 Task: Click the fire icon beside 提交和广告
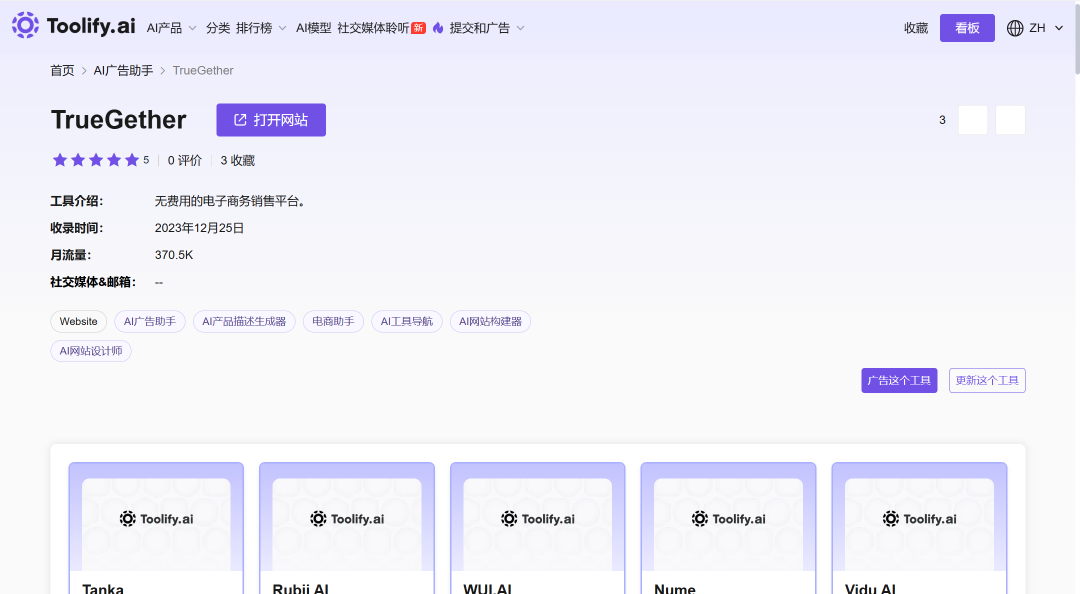point(438,28)
